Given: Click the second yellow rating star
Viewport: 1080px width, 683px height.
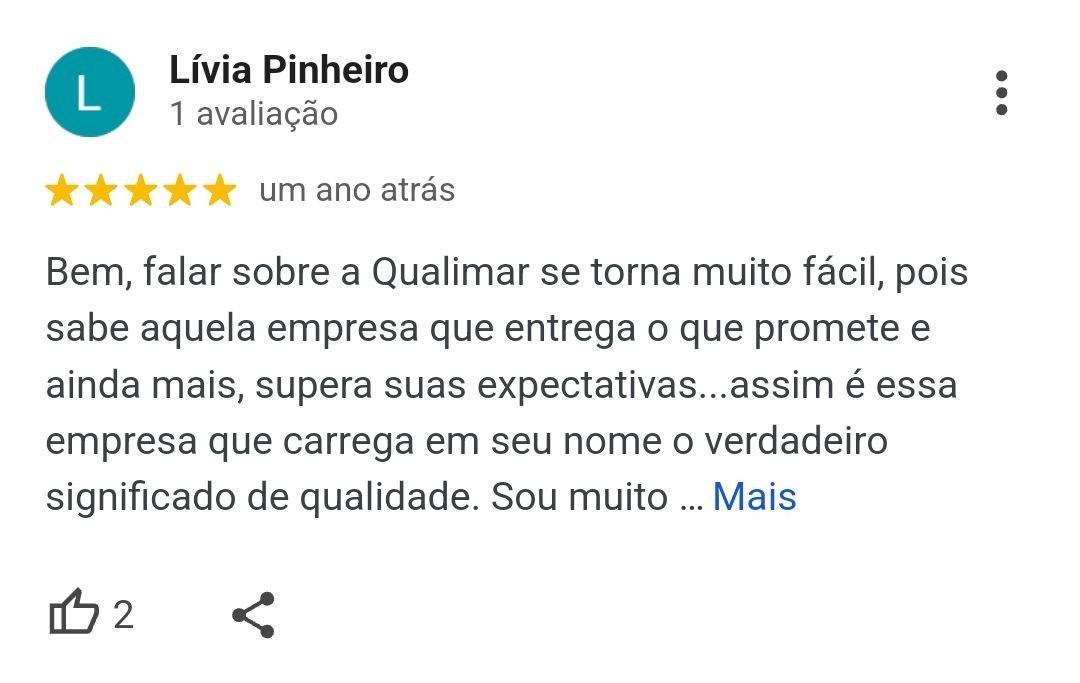Looking at the screenshot, I should [x=101, y=190].
